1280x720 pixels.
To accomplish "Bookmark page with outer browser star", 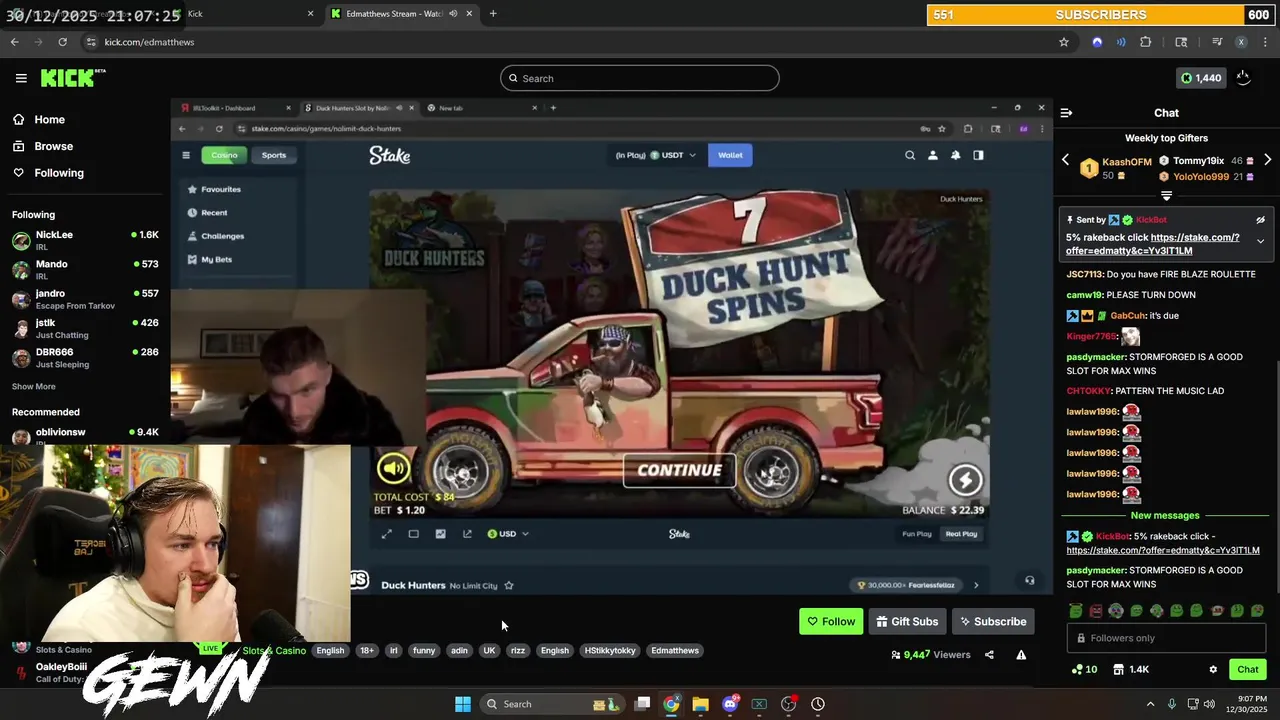I will pos(1064,42).
